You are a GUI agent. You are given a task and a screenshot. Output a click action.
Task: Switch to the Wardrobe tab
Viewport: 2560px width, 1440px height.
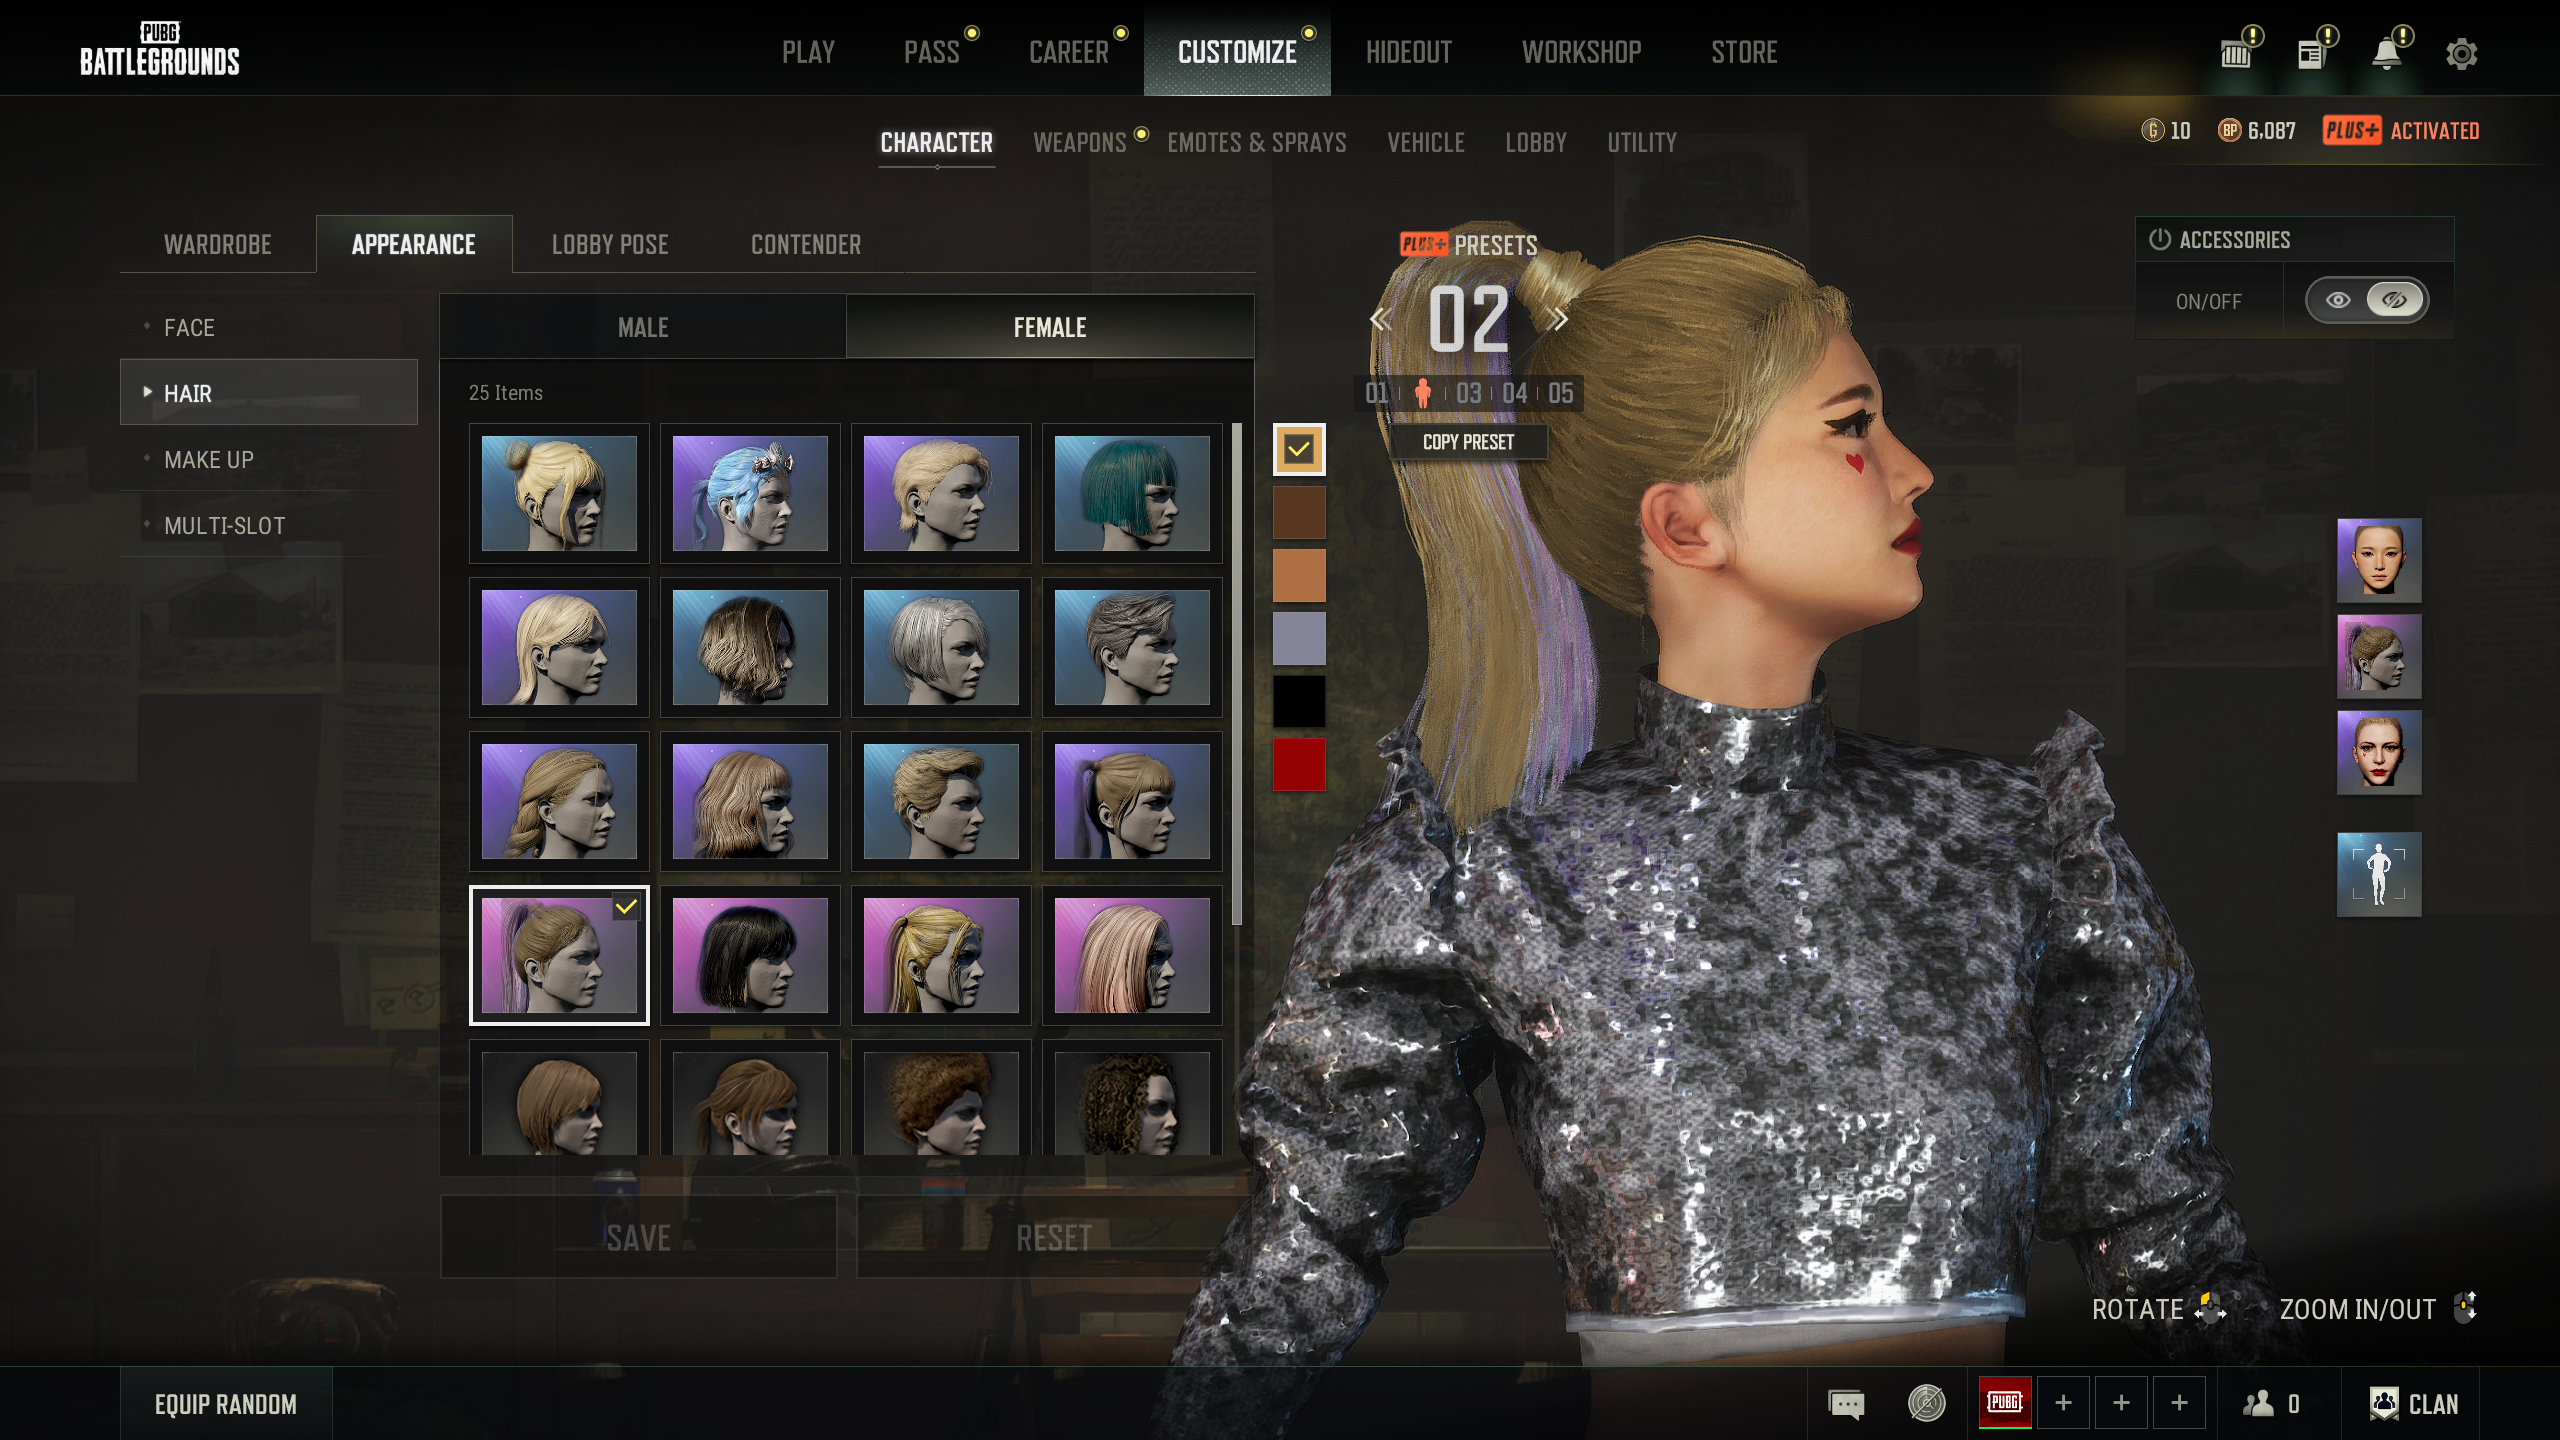[x=218, y=245]
